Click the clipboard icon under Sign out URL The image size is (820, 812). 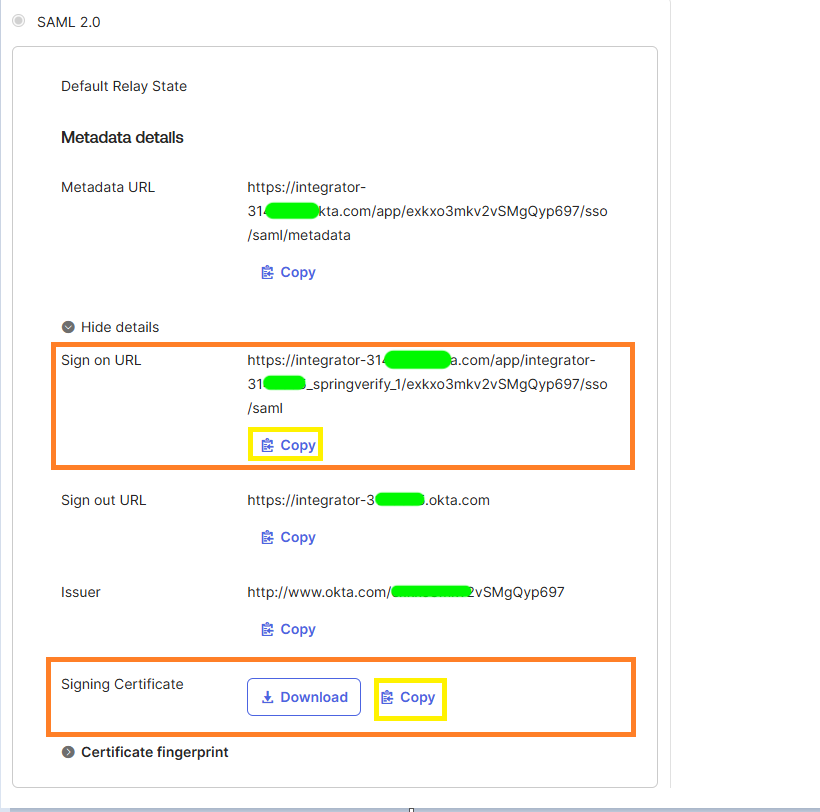point(267,537)
